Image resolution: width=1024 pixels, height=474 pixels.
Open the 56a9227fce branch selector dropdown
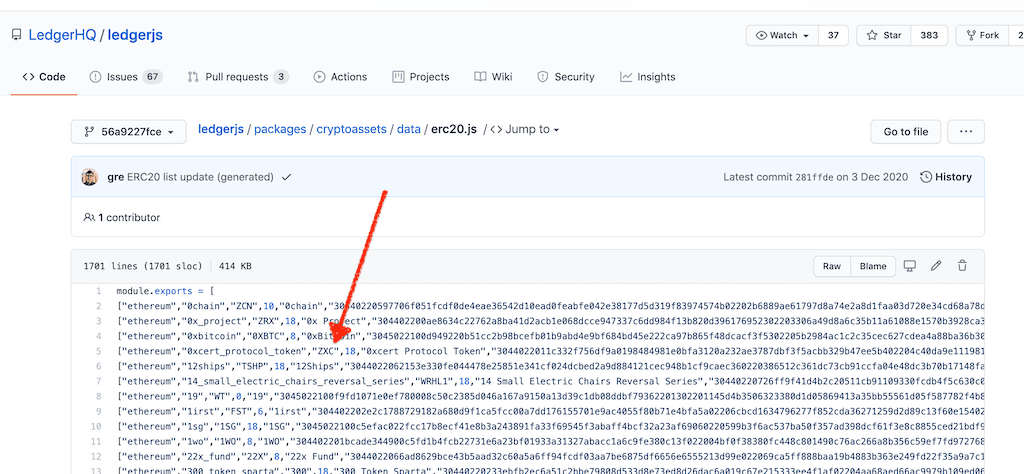(x=129, y=132)
